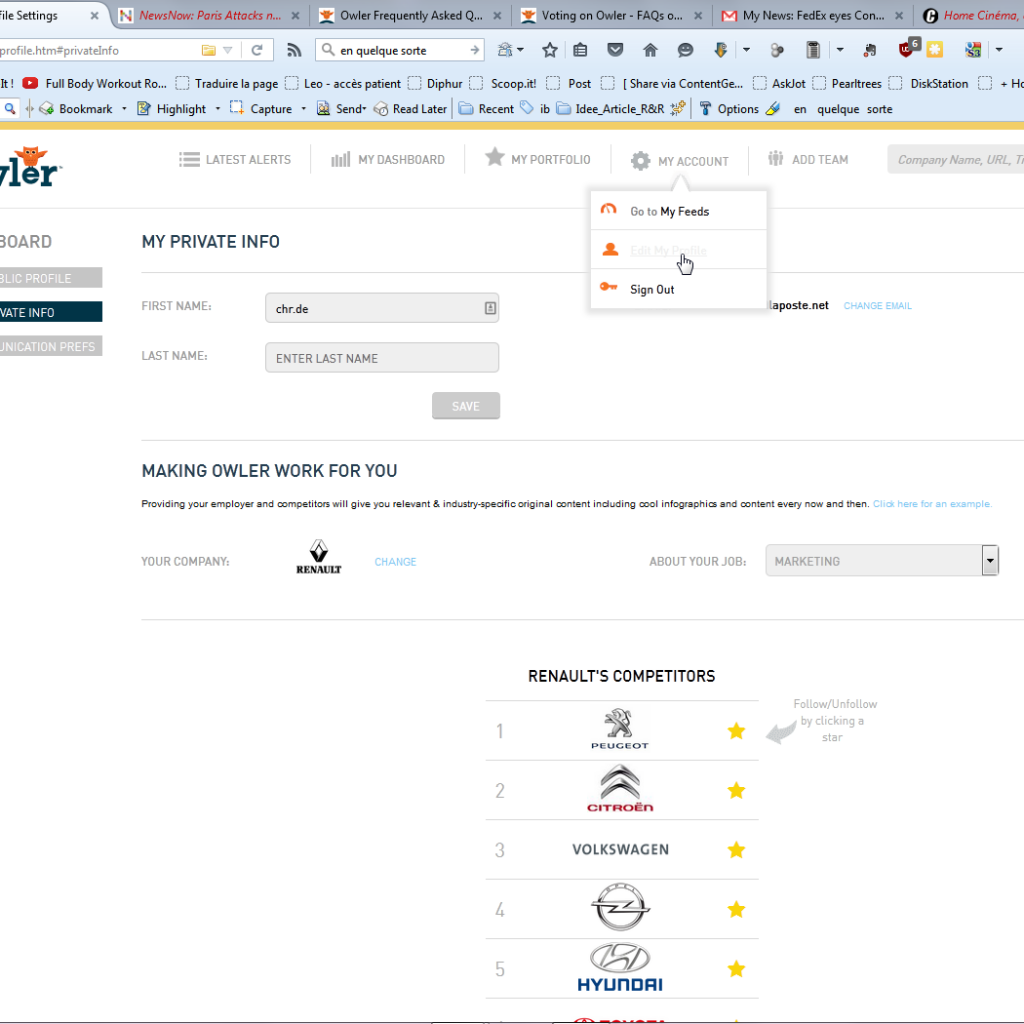Click the calculator-style clipboard toolbar icon
The width and height of the screenshot is (1024, 1024).
[813, 50]
